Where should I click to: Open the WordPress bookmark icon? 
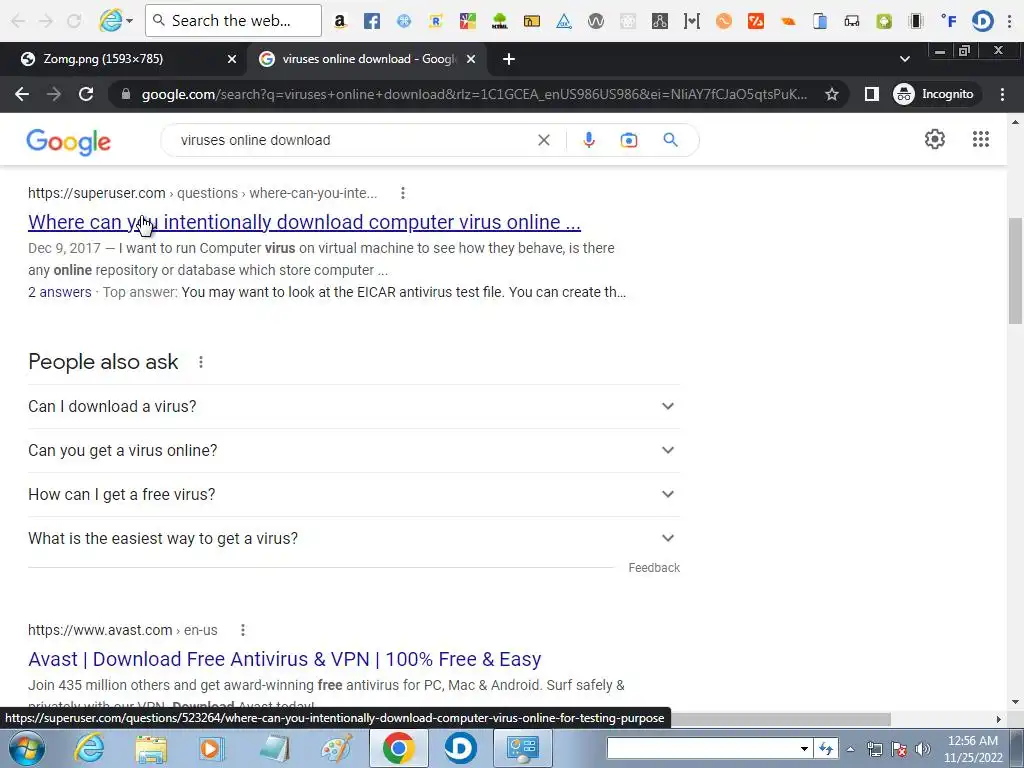pyautogui.click(x=596, y=21)
